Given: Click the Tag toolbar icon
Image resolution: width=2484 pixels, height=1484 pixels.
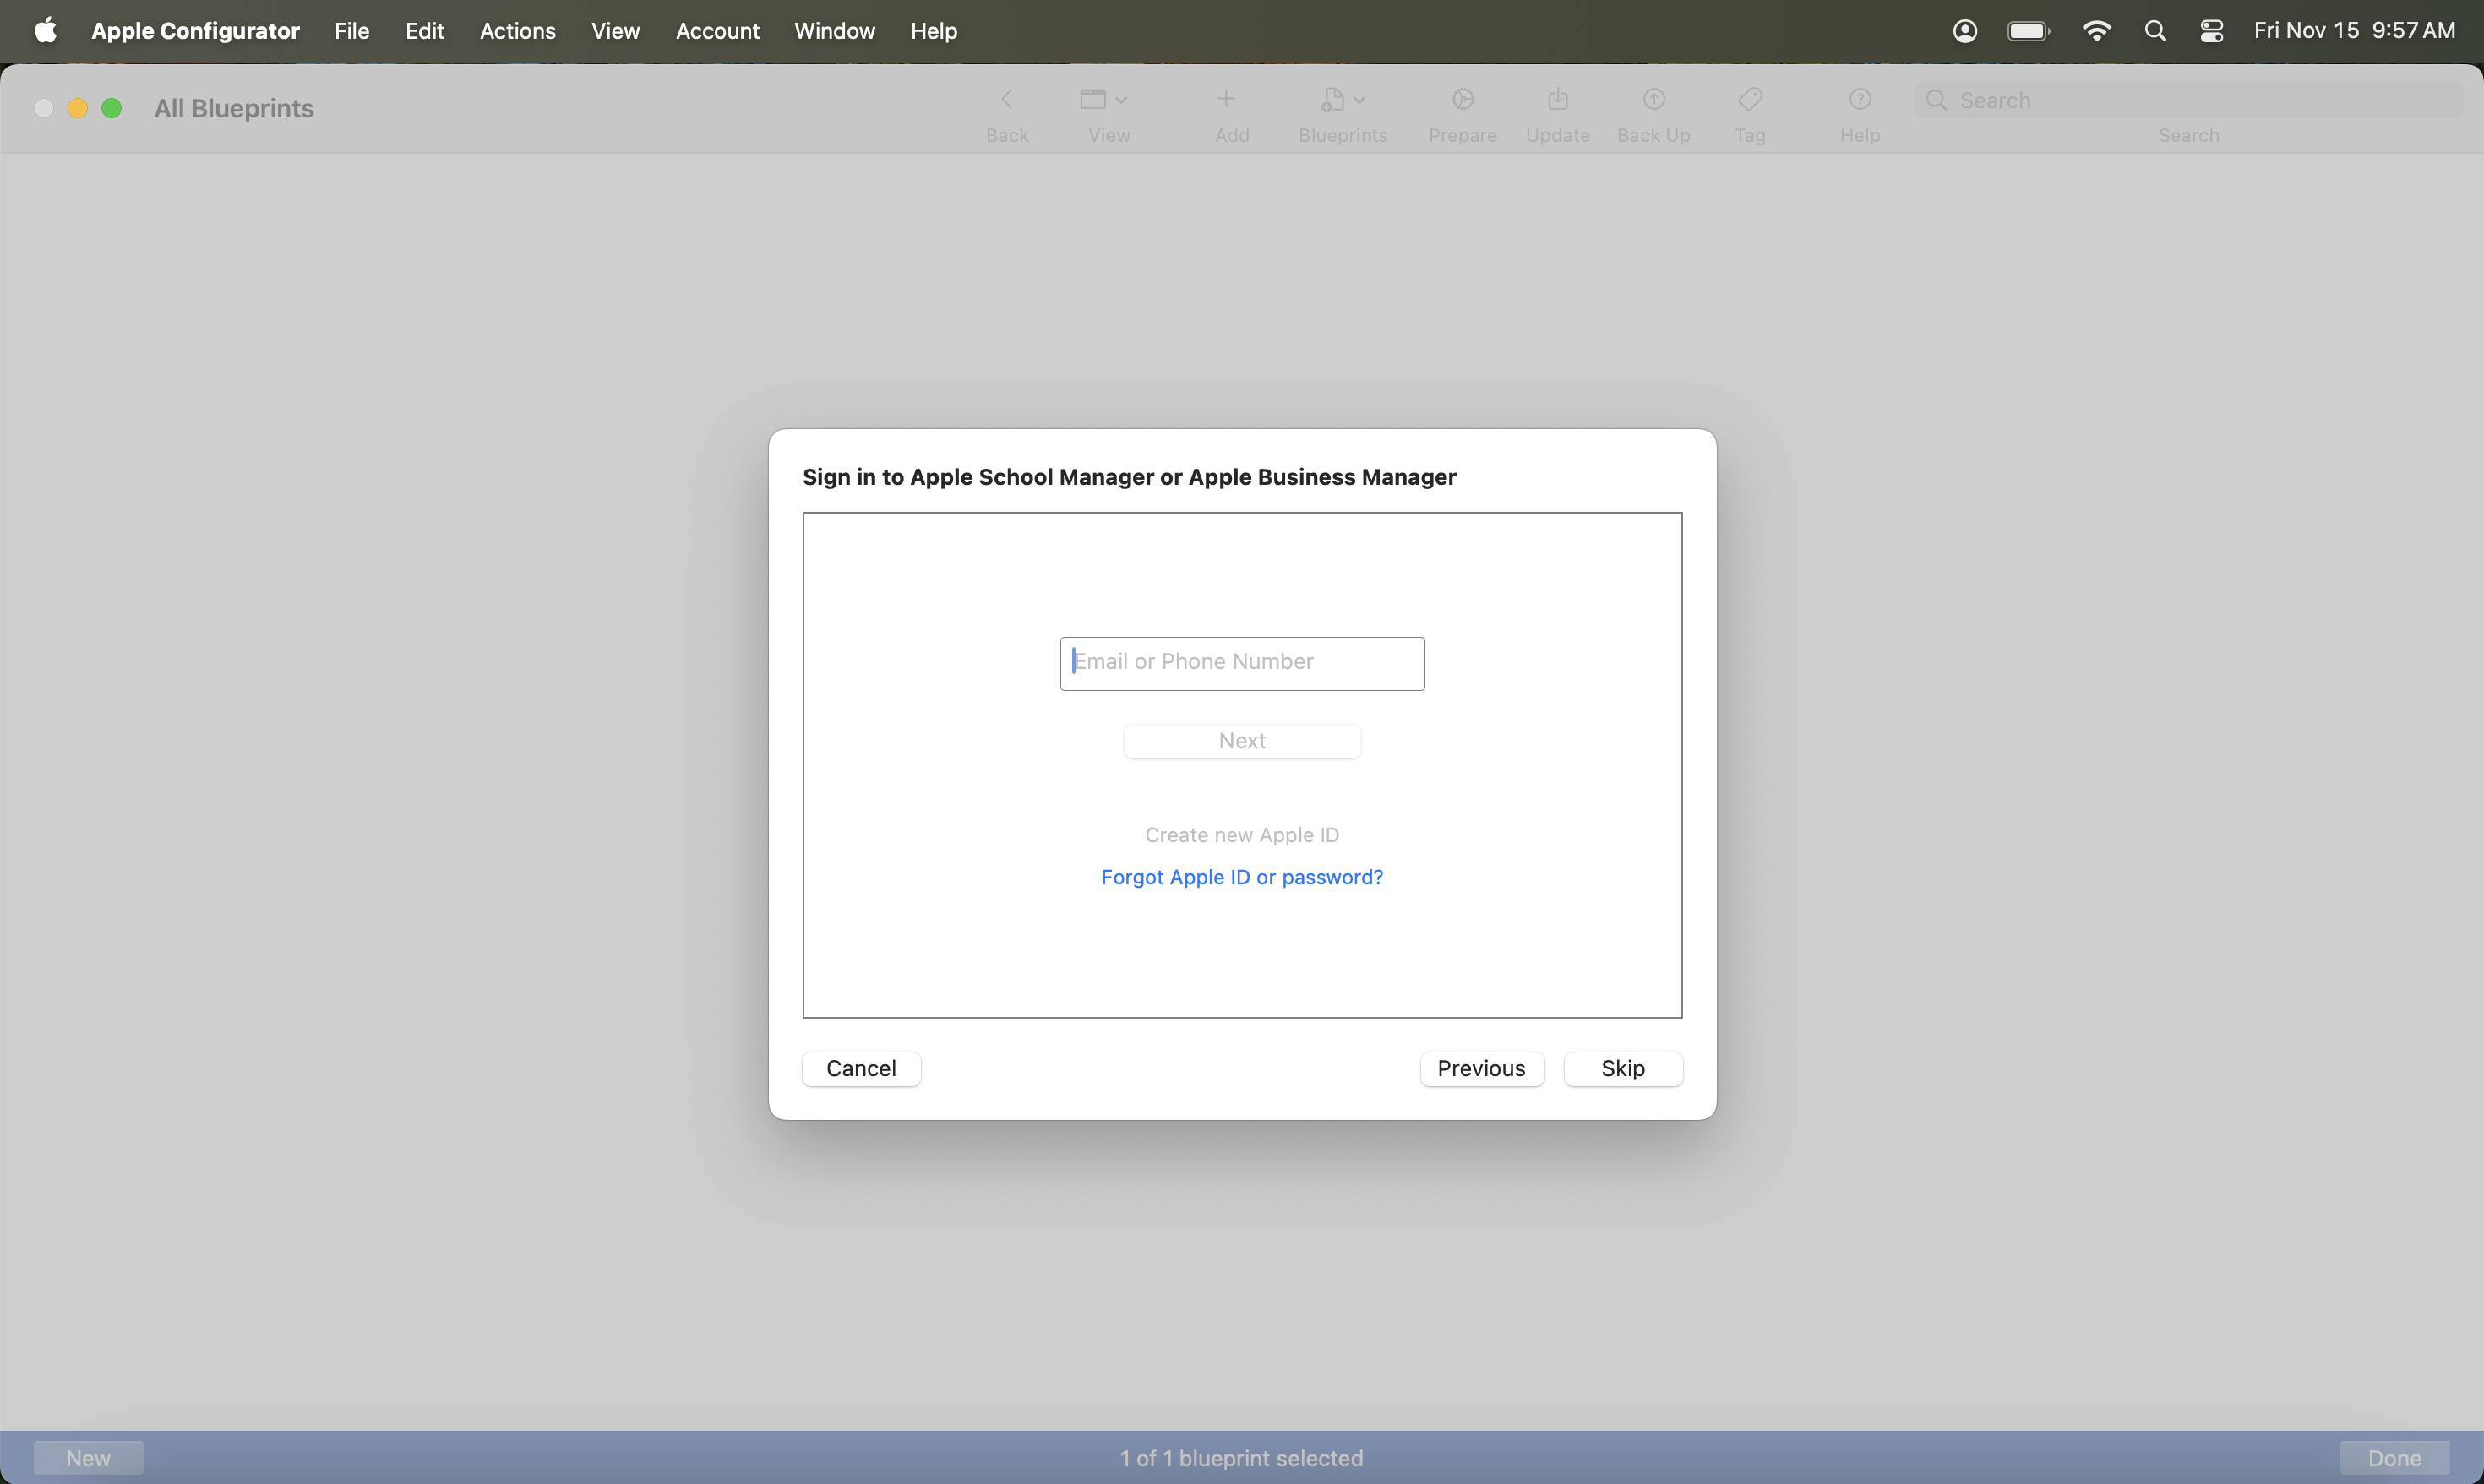Looking at the screenshot, I should click(x=1750, y=99).
